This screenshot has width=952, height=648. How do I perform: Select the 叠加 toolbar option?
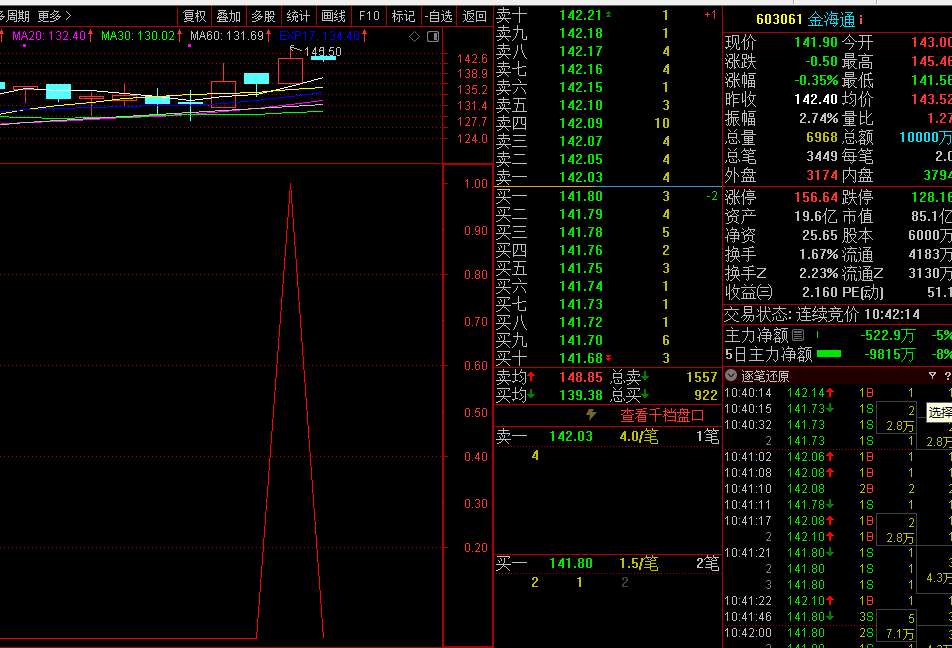click(228, 16)
